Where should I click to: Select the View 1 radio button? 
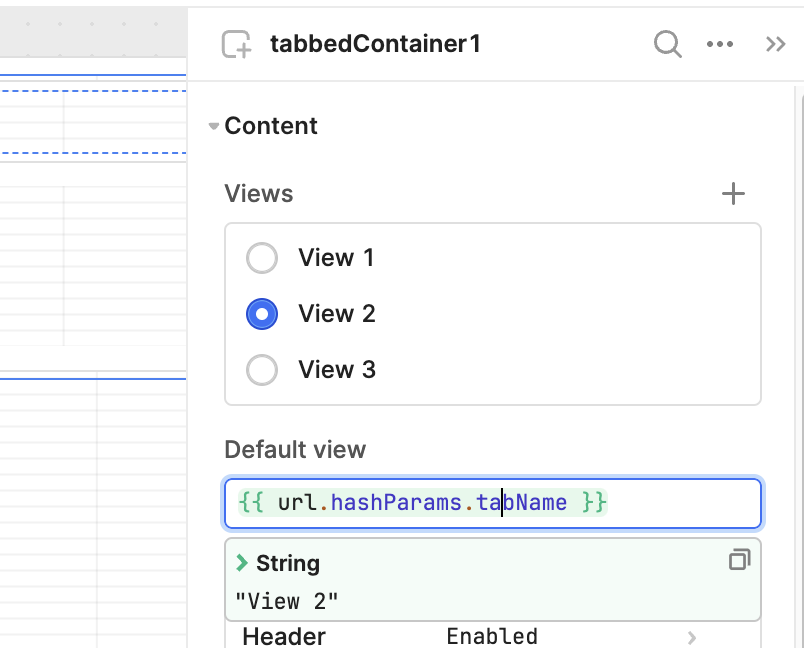pyautogui.click(x=262, y=258)
